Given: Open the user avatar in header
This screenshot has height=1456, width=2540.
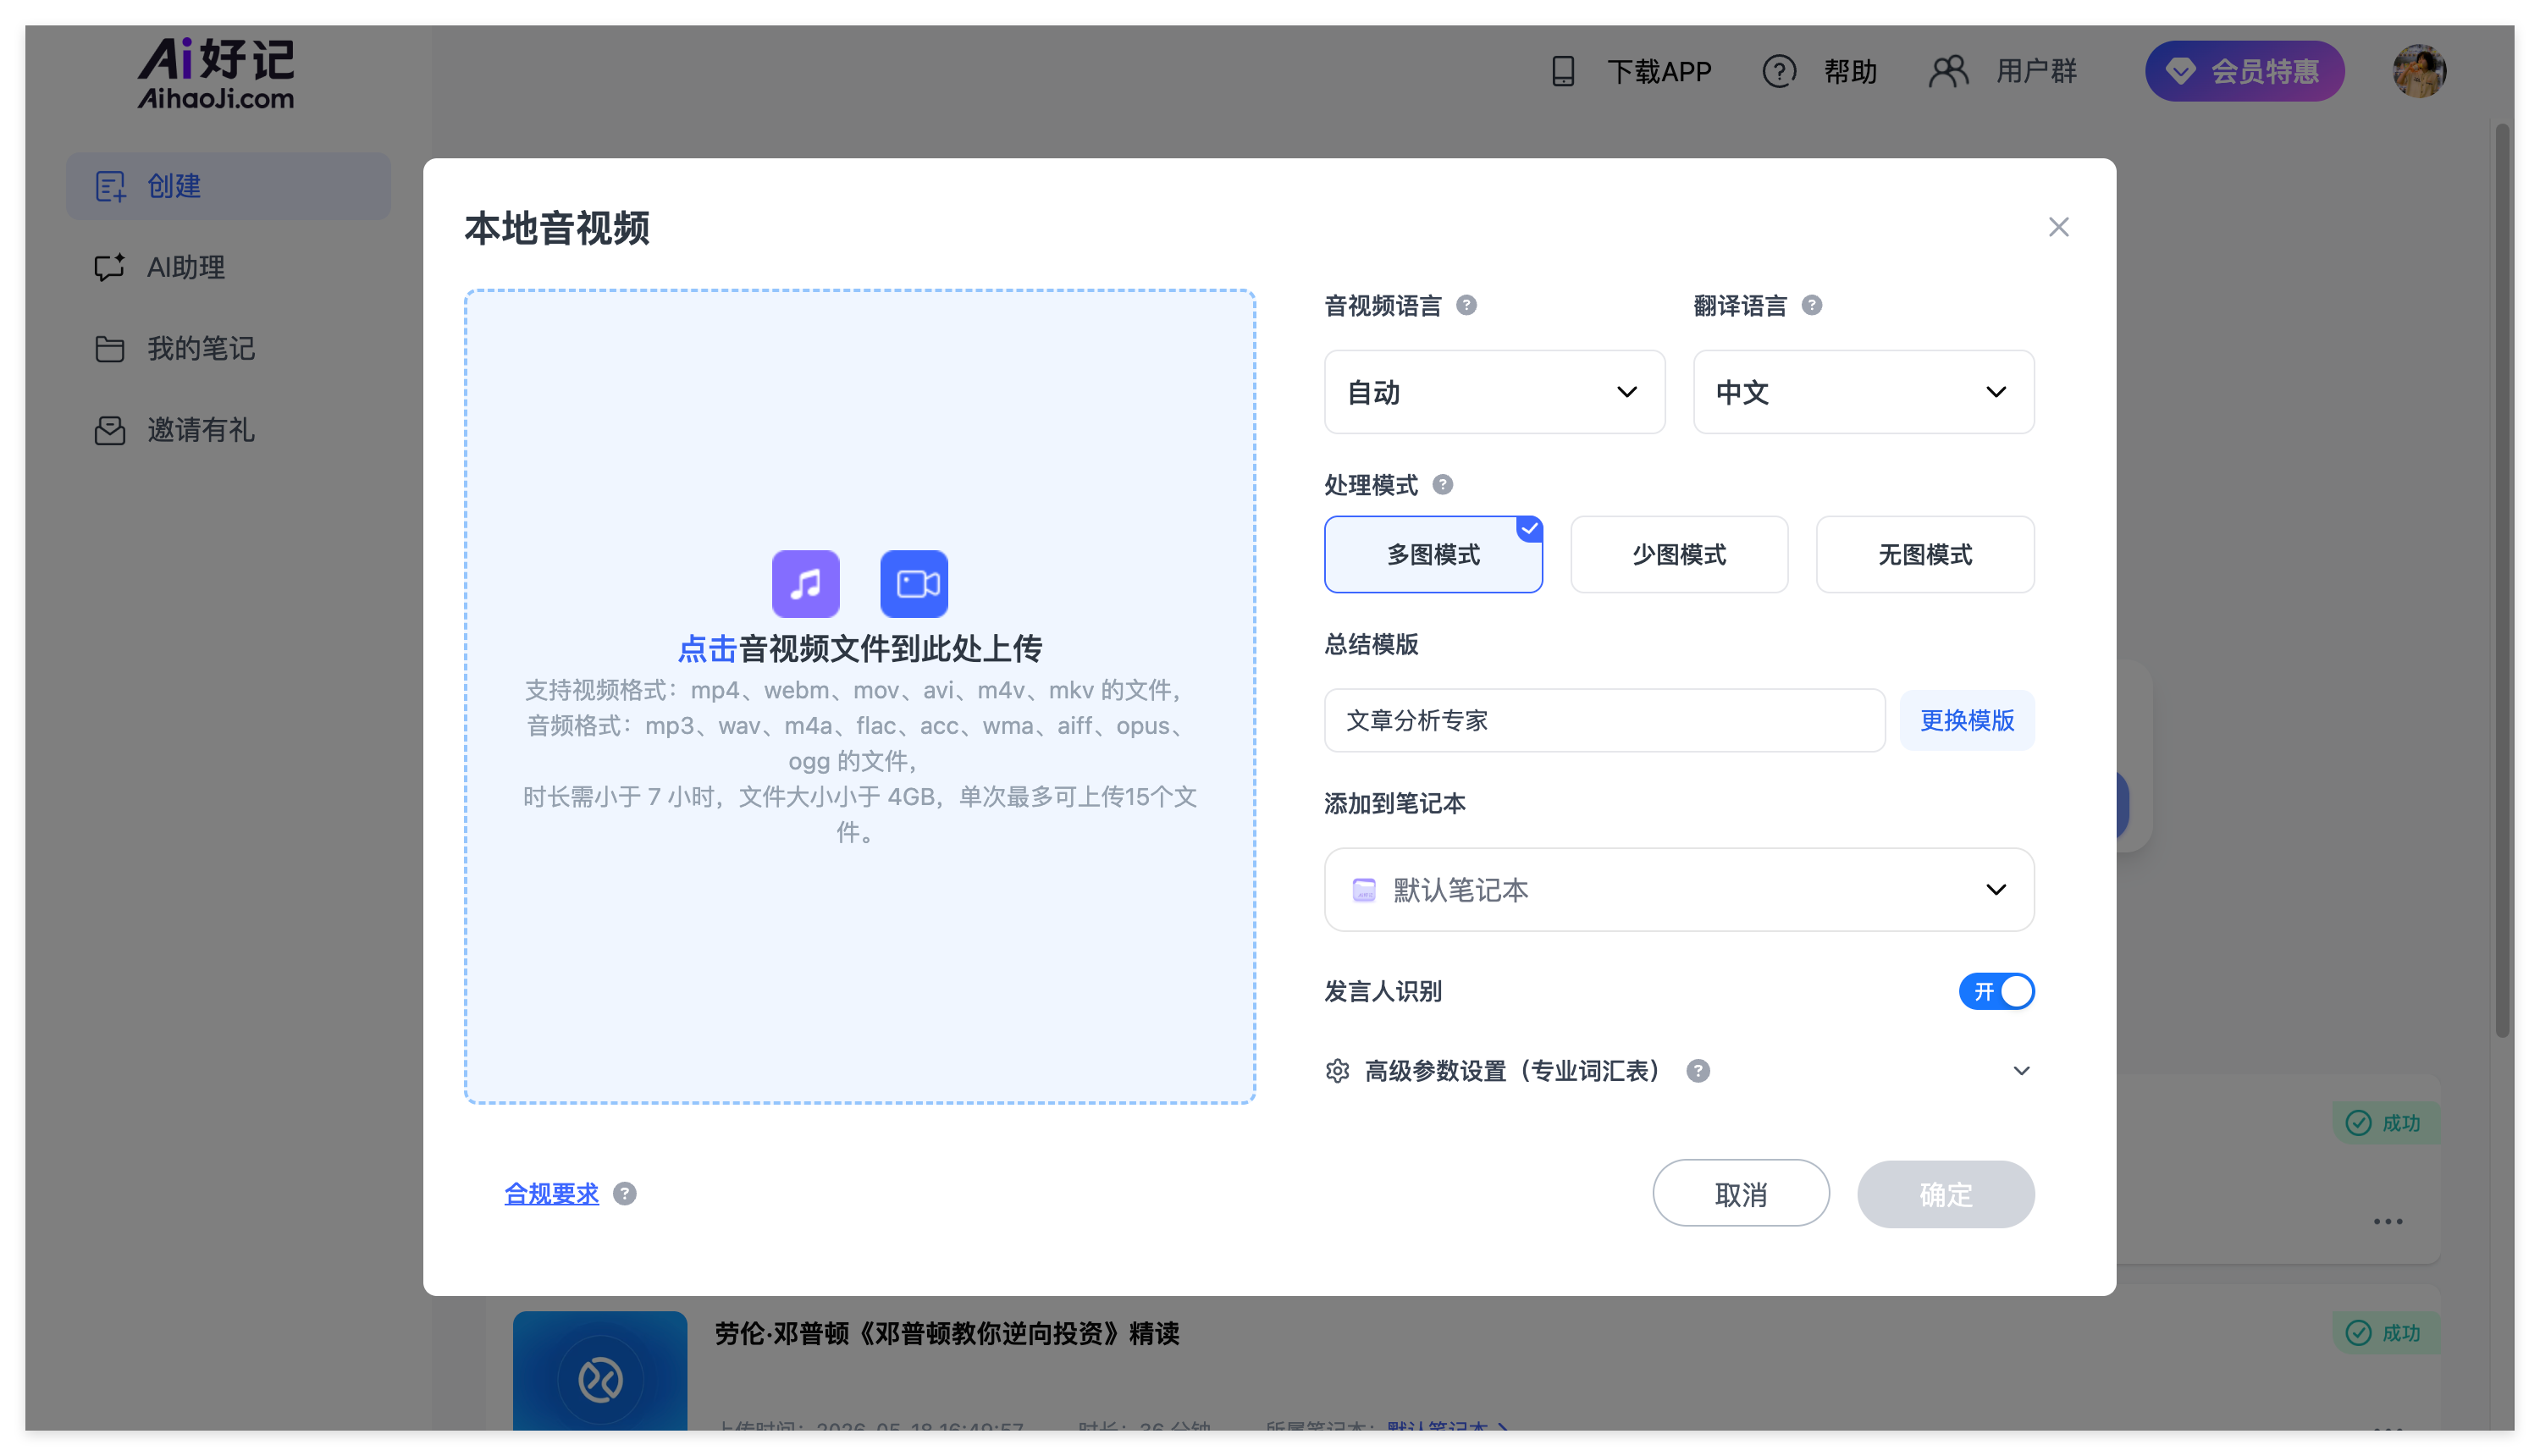Looking at the screenshot, I should [x=2419, y=71].
